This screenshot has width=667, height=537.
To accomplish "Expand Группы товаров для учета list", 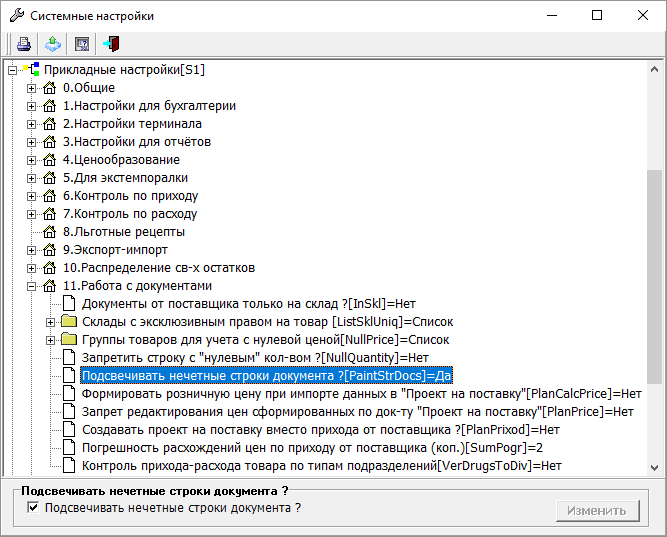I will point(50,340).
